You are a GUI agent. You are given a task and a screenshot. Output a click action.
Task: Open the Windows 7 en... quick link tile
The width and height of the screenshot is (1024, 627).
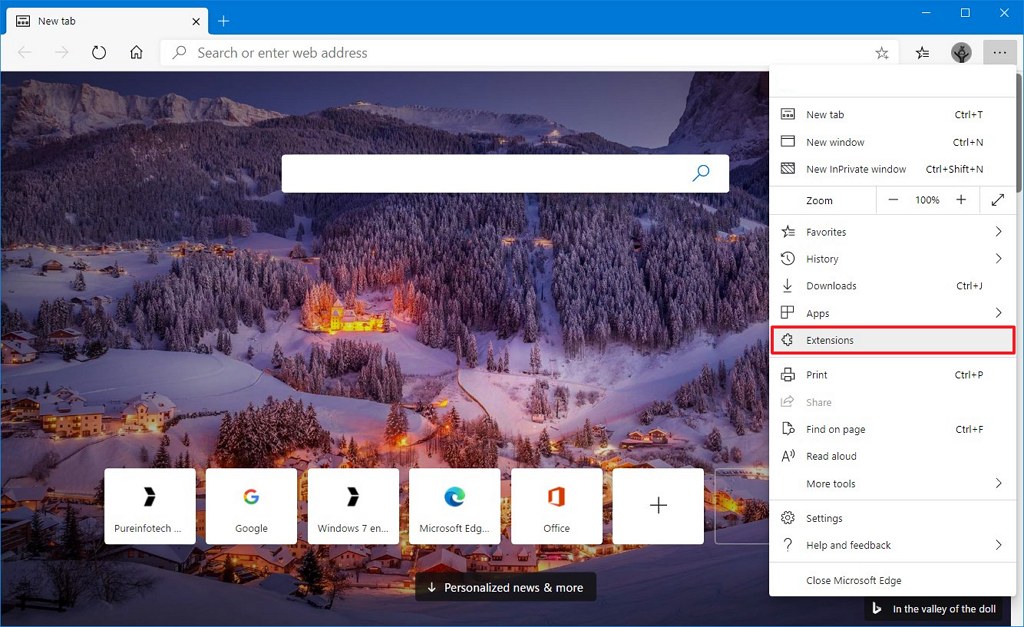click(353, 506)
